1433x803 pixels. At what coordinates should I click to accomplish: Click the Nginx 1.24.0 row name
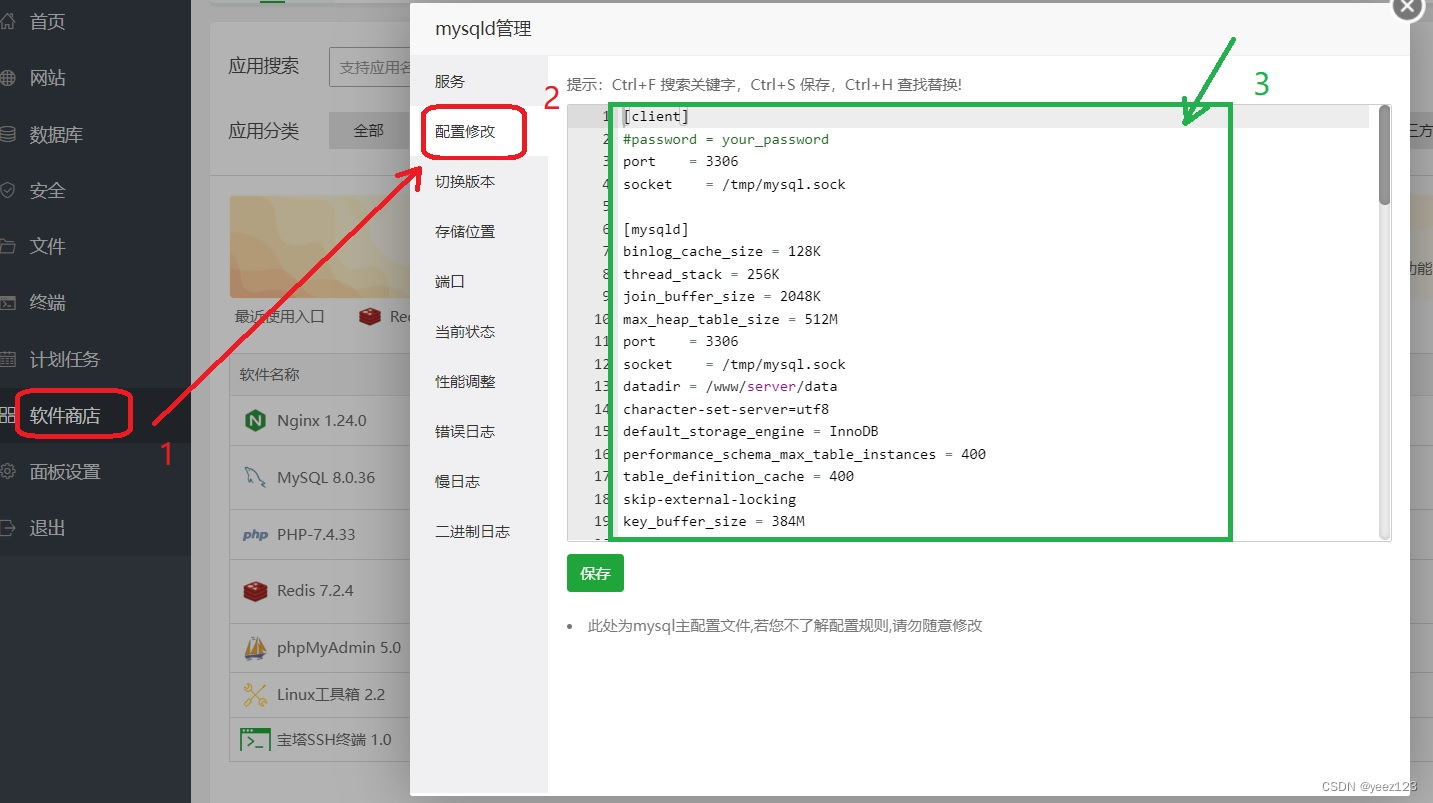tap(322, 421)
